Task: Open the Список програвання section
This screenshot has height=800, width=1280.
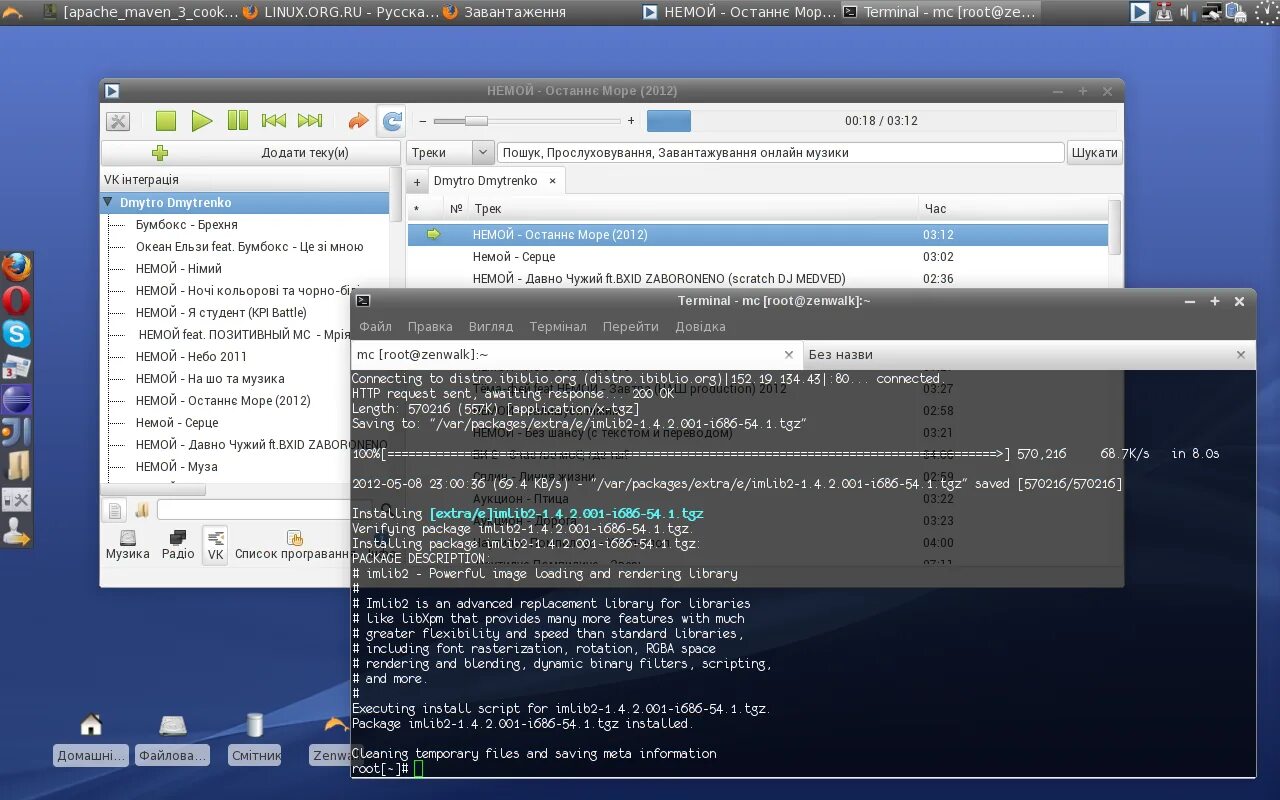Action: 292,545
